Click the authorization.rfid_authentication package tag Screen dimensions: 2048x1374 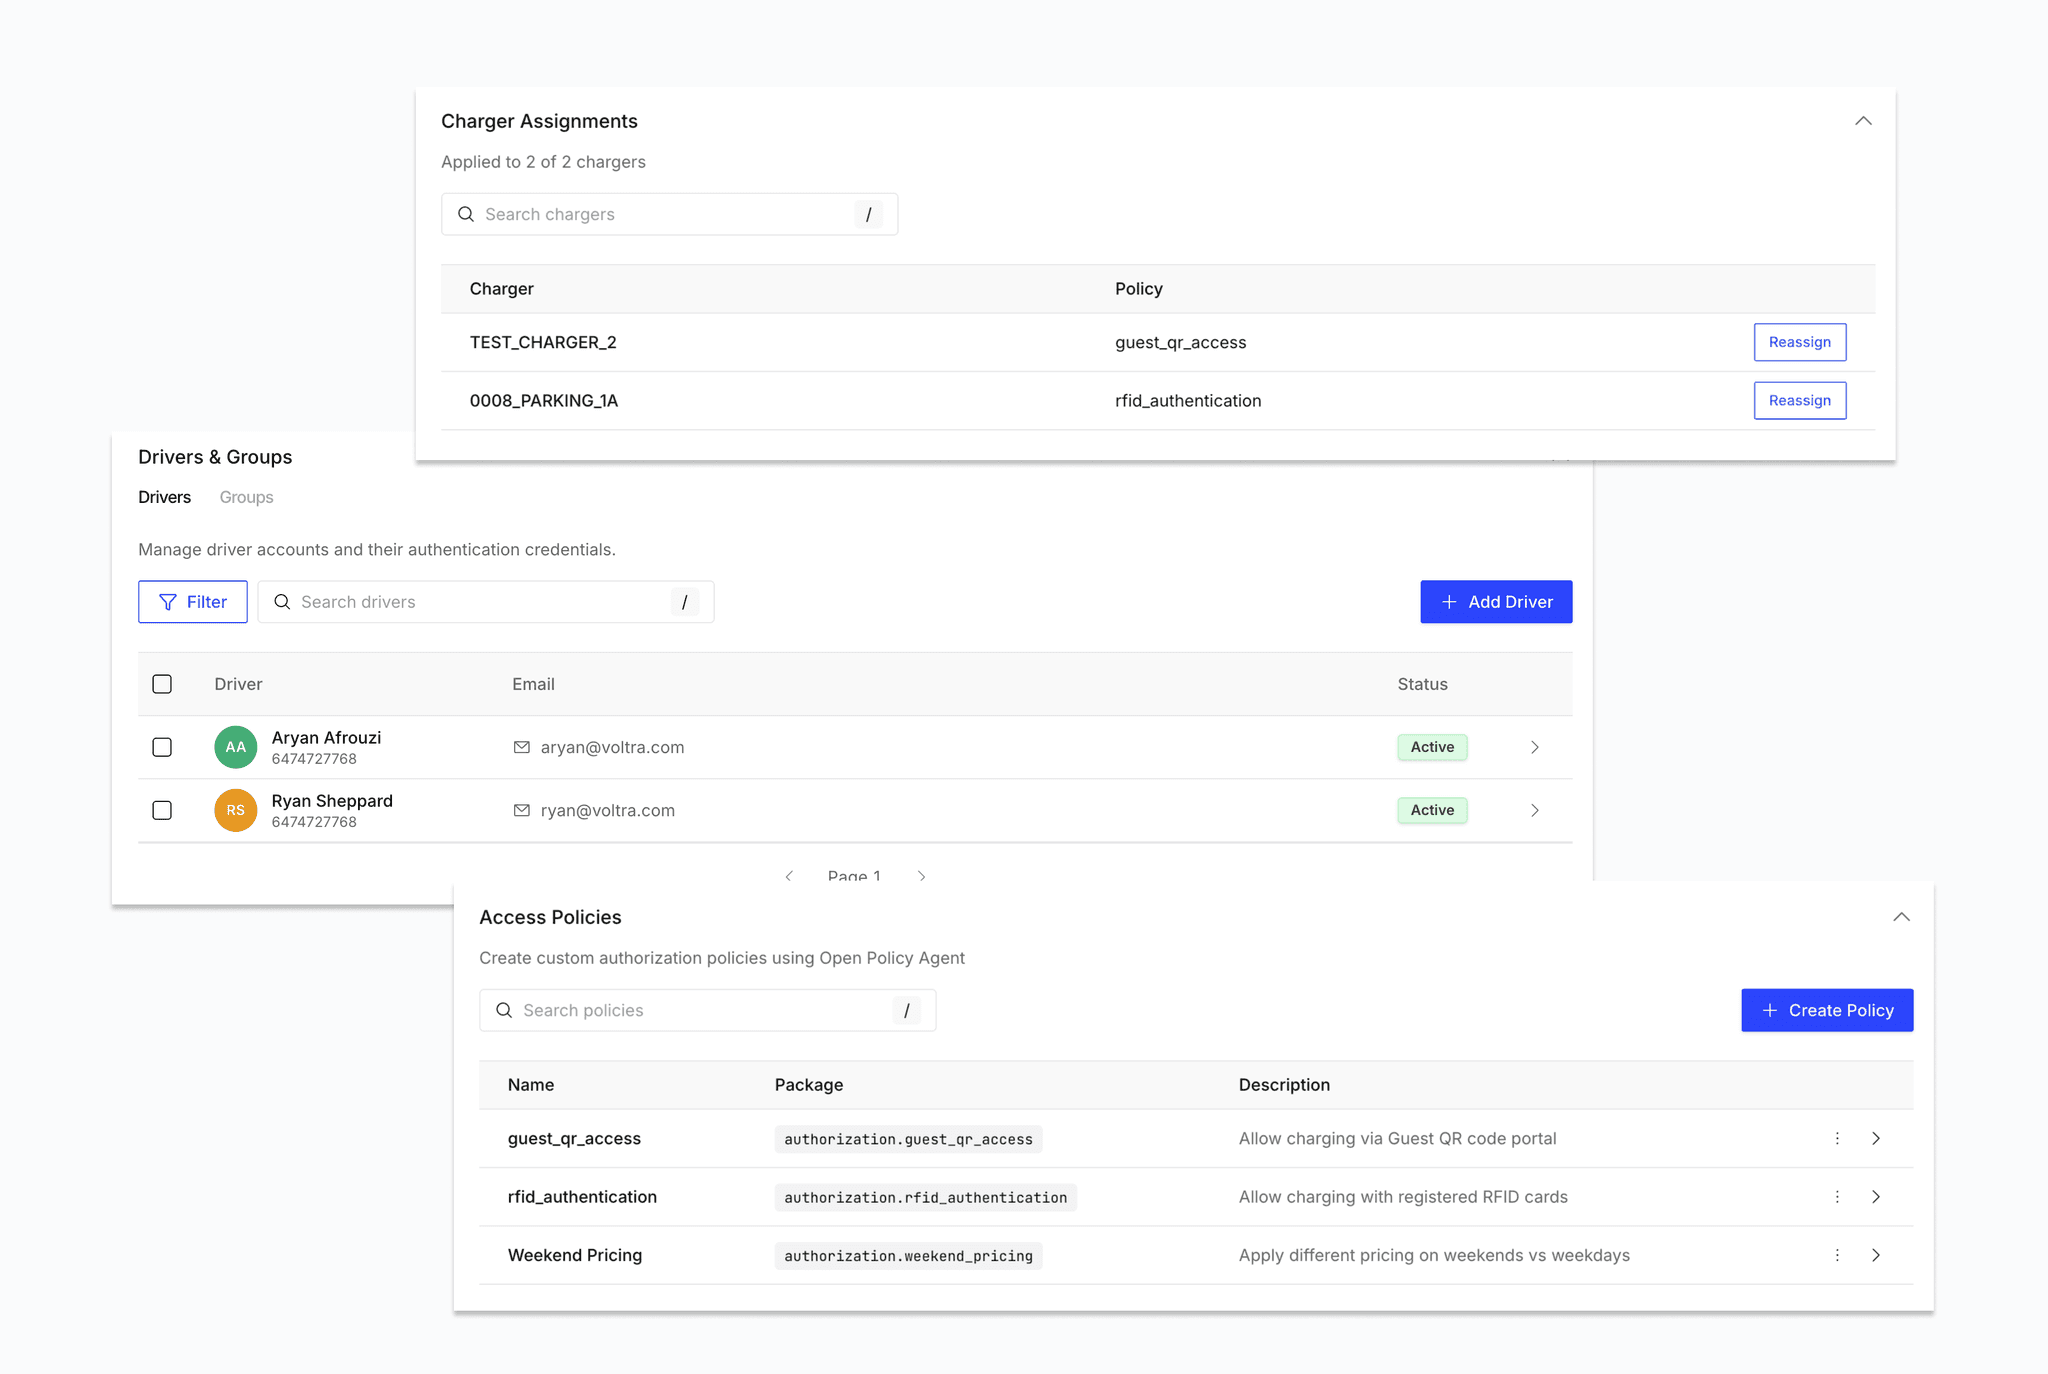(925, 1197)
